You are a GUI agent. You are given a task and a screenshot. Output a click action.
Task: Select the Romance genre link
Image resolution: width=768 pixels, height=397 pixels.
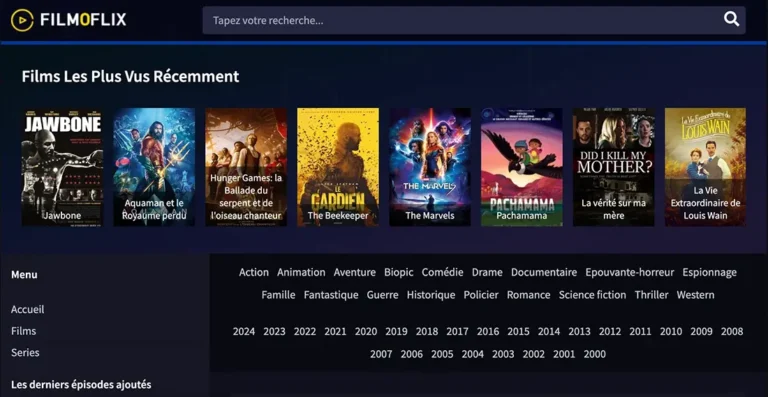click(x=528, y=295)
